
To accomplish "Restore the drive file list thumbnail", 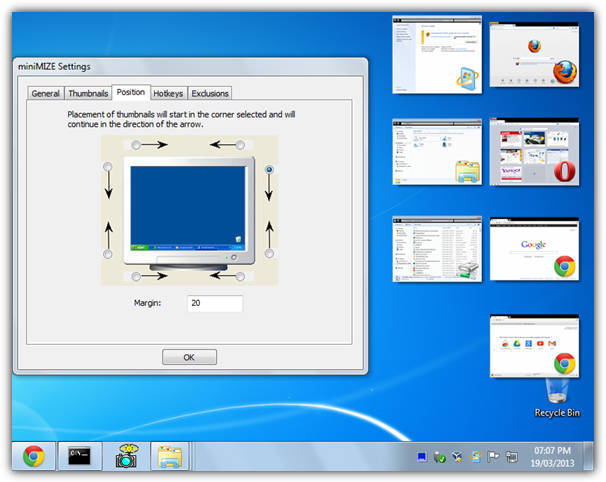I will click(x=437, y=249).
